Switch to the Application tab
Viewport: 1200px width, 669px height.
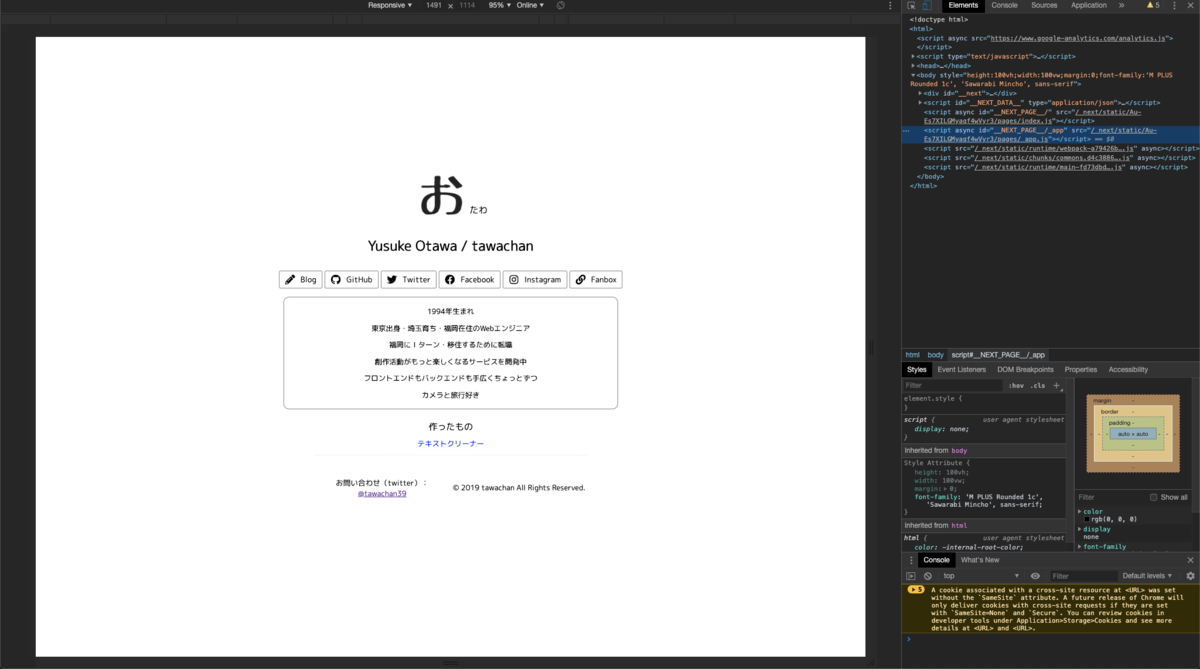[x=1089, y=5]
